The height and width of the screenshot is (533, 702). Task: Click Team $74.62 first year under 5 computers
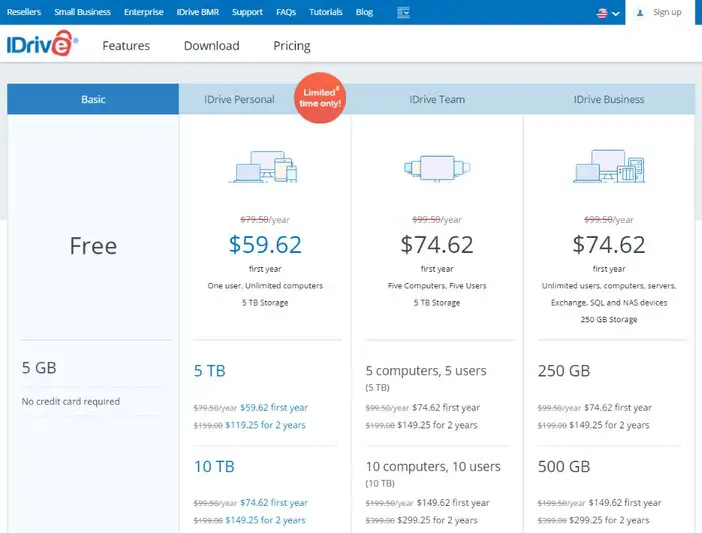pyautogui.click(x=446, y=407)
